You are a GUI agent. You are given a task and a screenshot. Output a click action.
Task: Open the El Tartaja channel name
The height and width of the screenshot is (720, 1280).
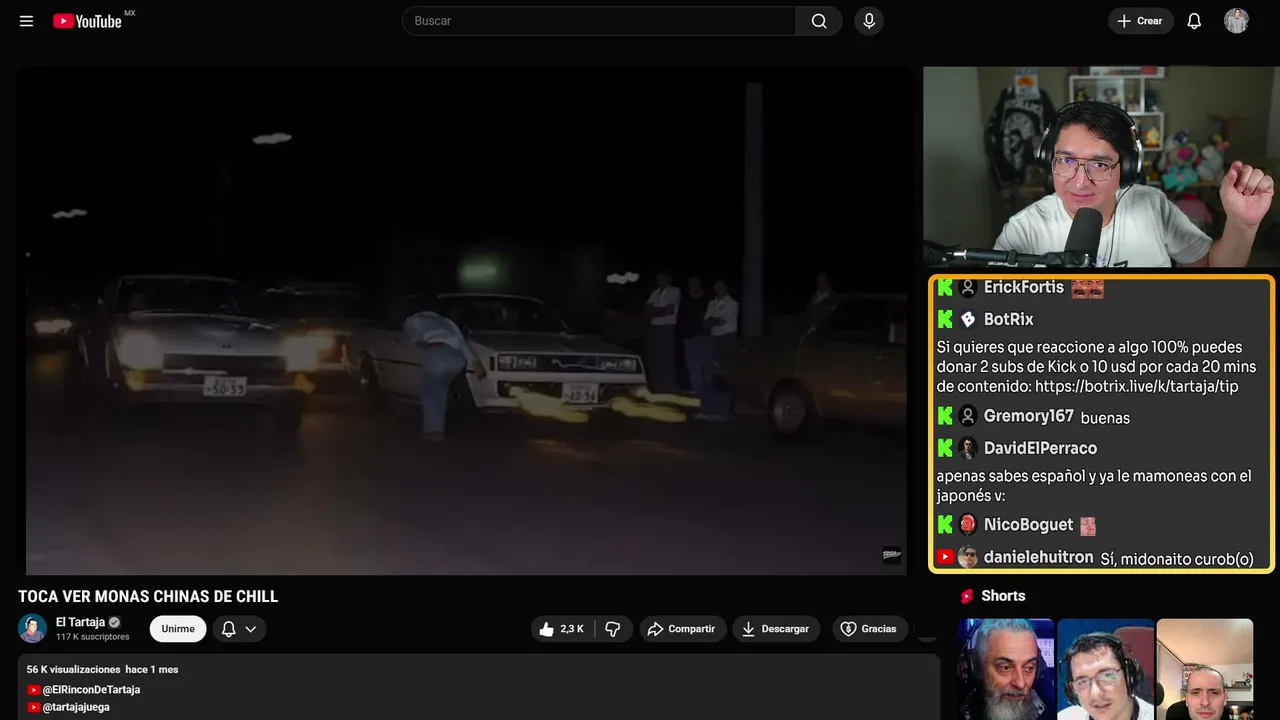pos(80,622)
